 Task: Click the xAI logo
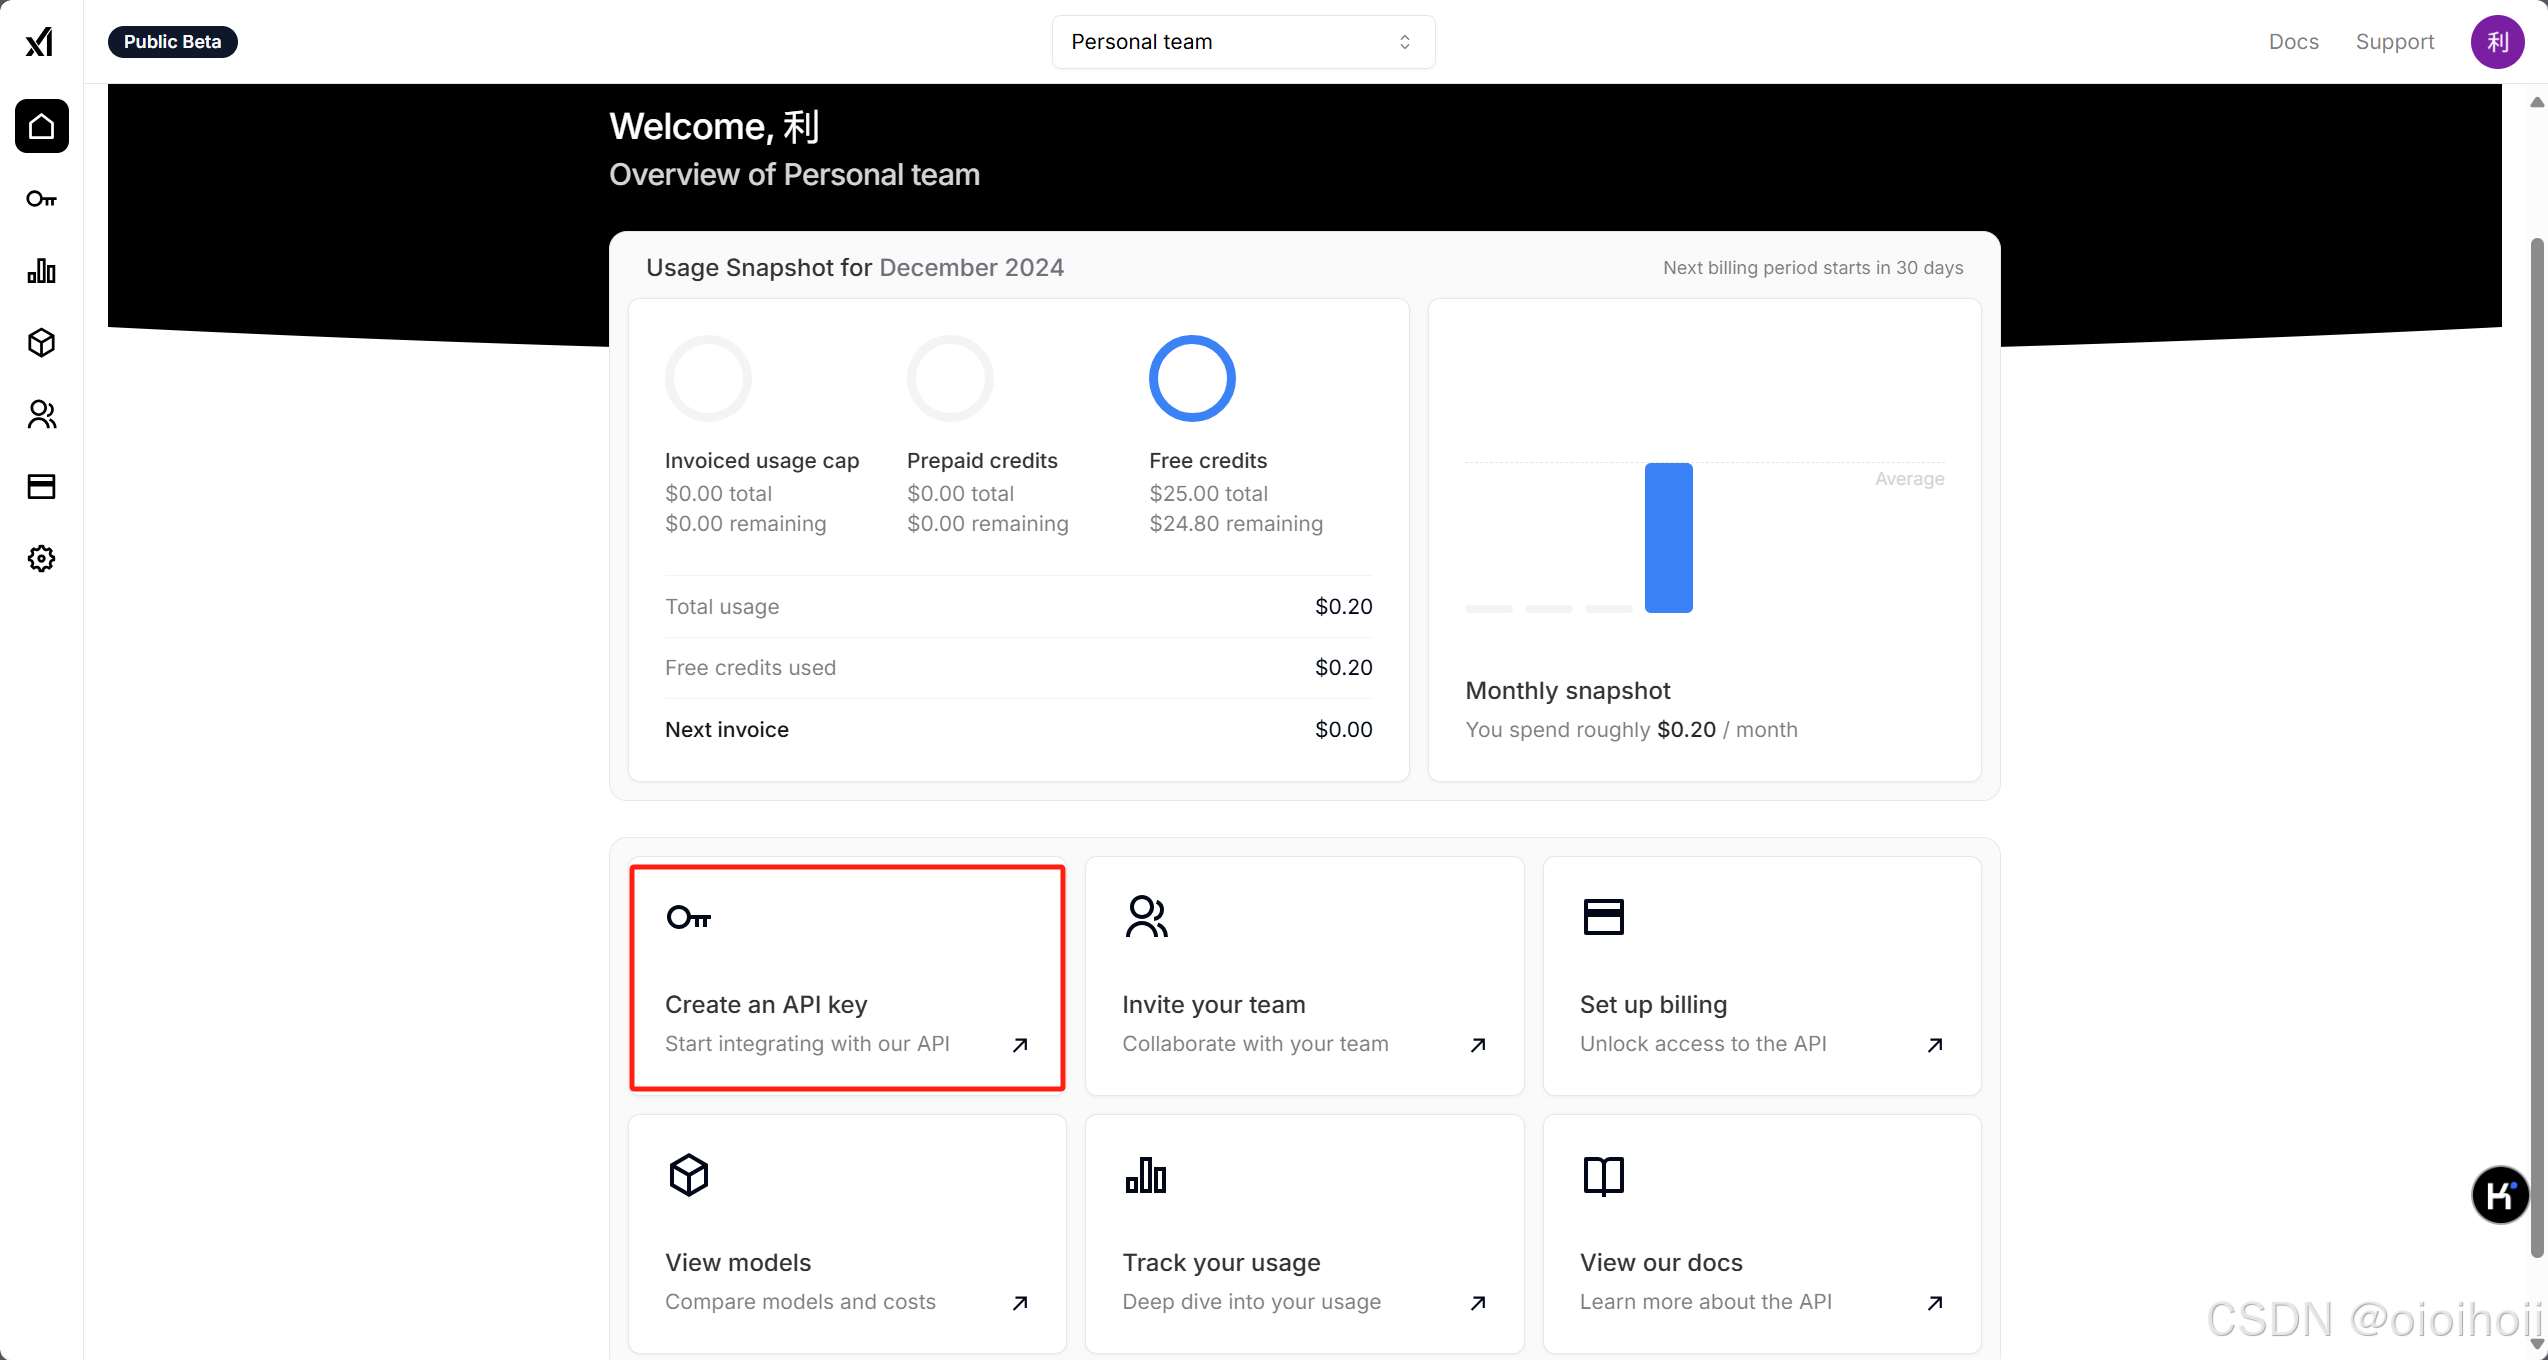pos(40,42)
